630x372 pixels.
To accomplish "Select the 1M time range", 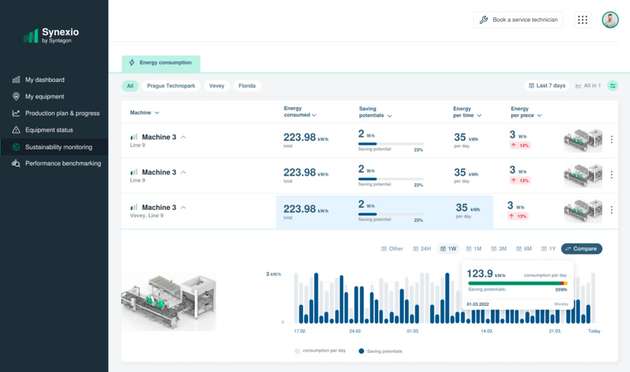I will coord(474,249).
